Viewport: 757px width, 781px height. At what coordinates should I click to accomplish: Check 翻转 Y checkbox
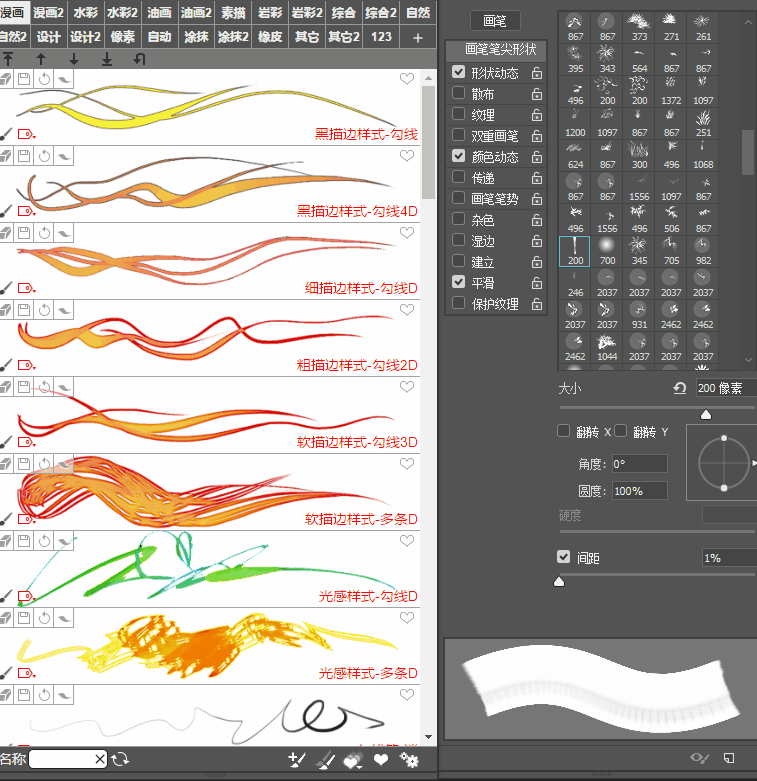[621, 431]
